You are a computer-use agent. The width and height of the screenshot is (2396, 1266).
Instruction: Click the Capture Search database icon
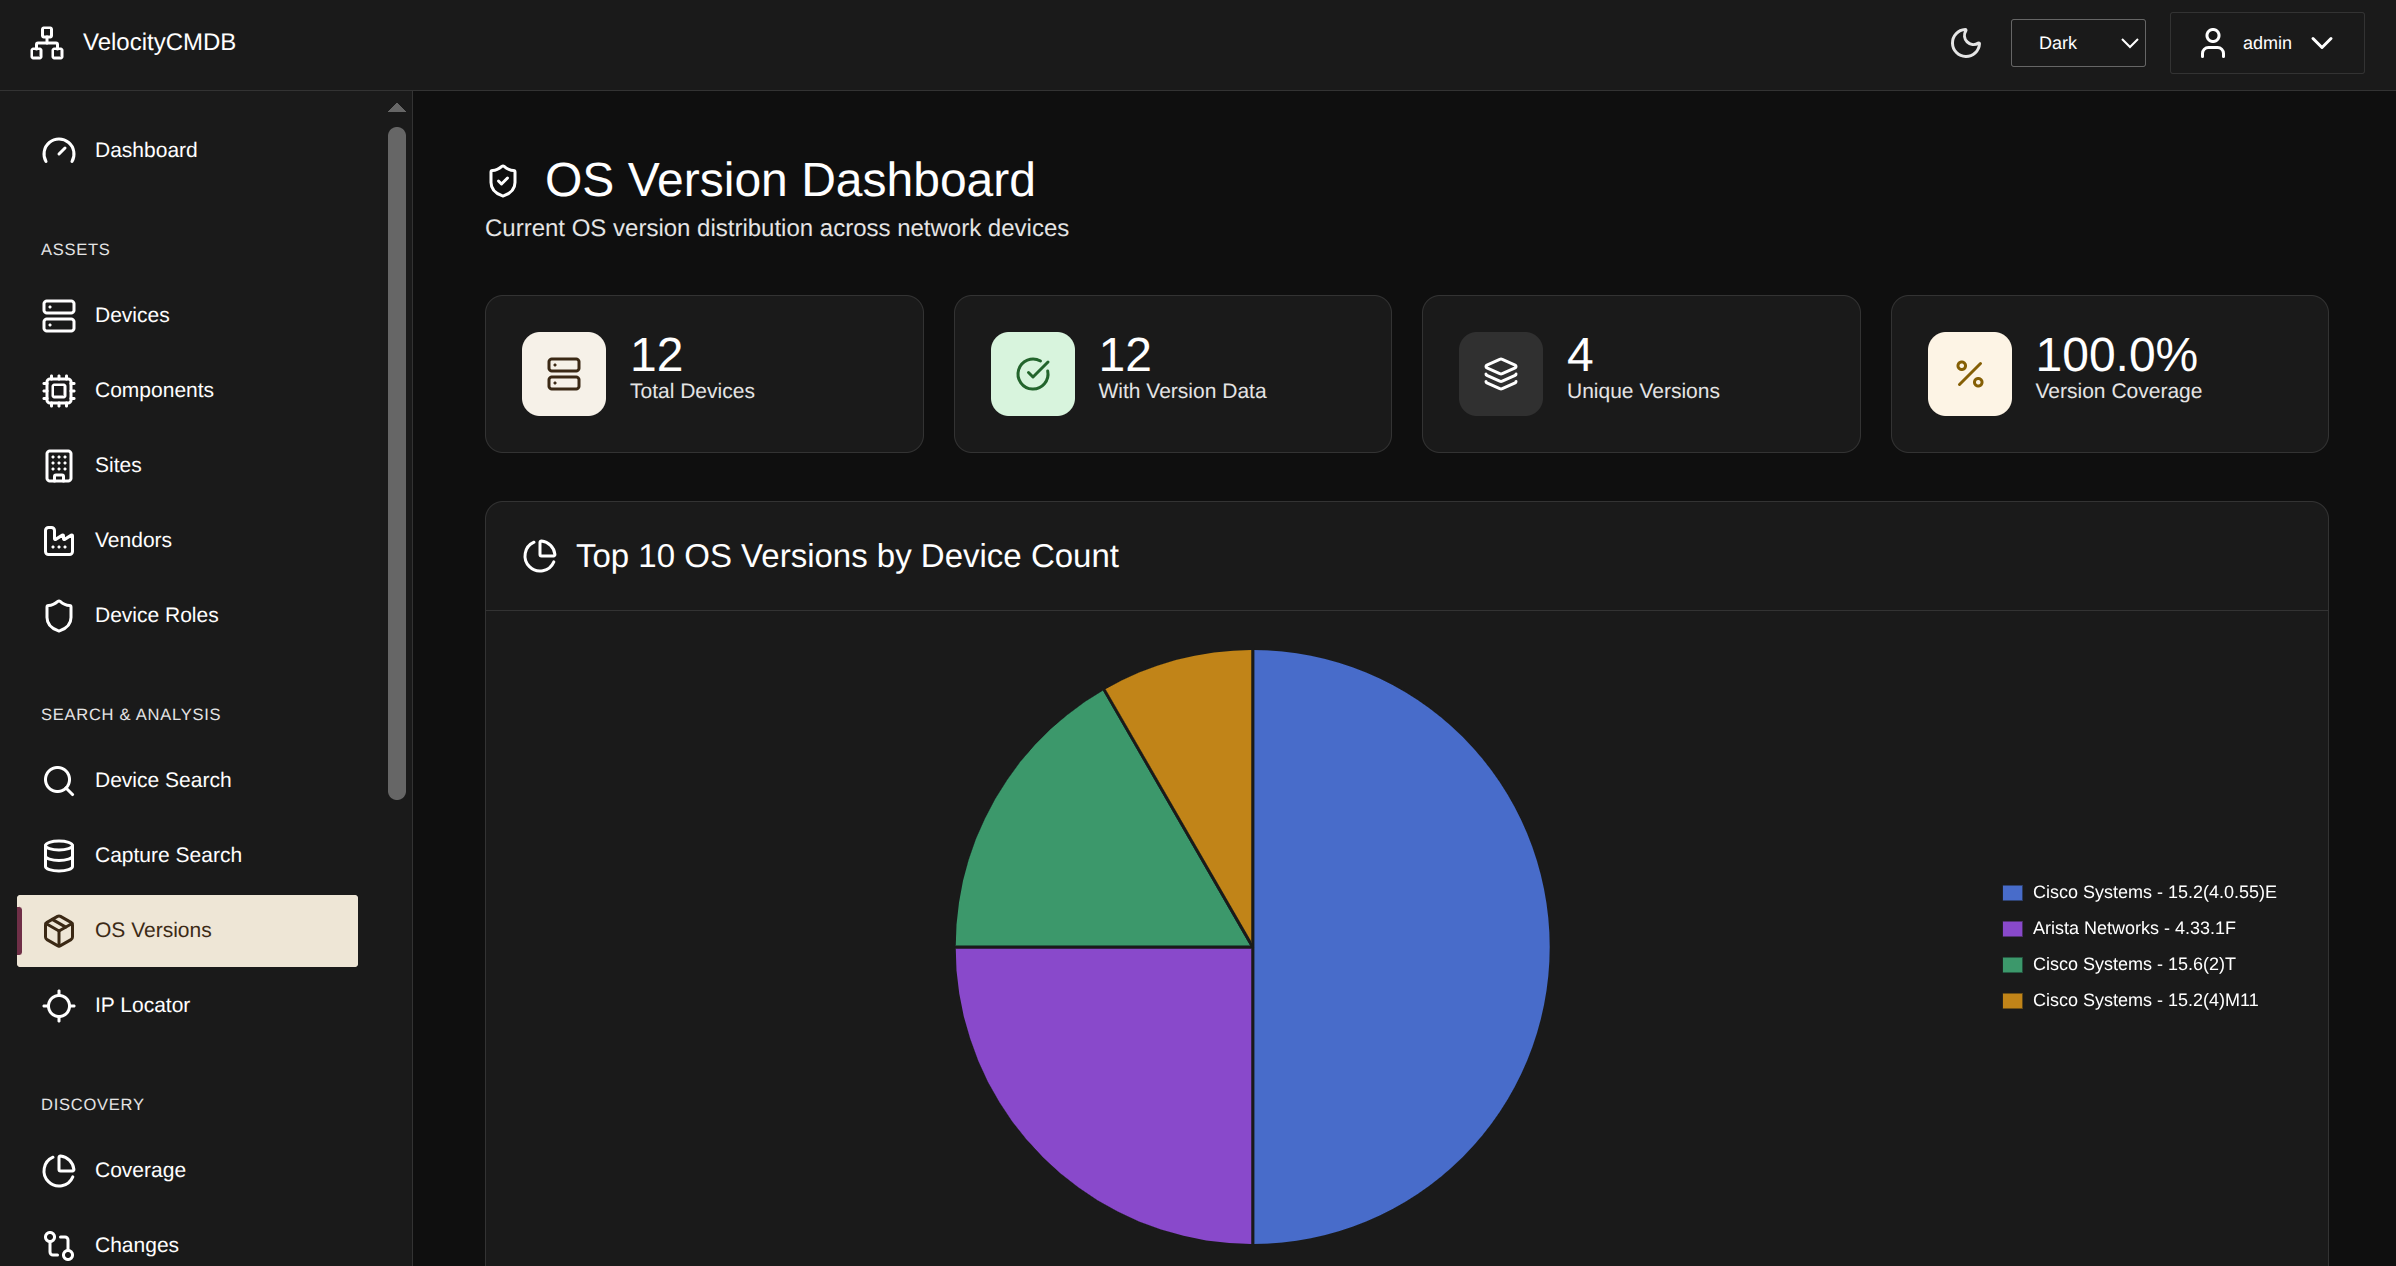pos(59,855)
